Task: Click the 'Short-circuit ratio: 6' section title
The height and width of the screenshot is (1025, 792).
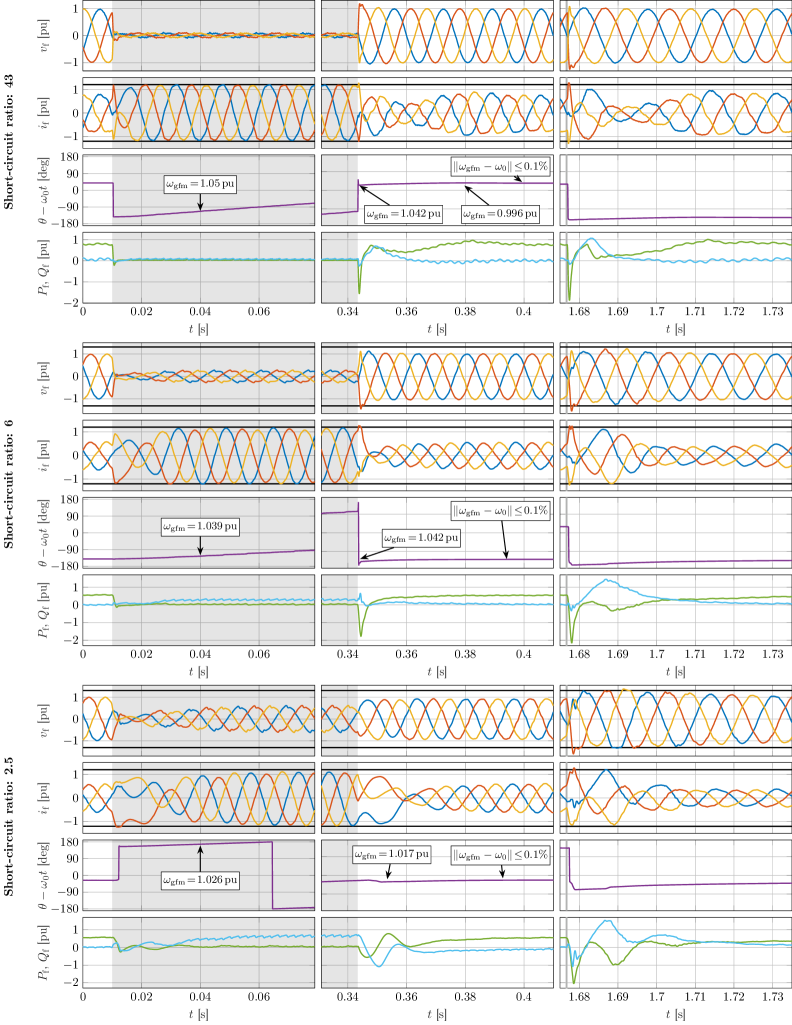Action: pos(8,484)
